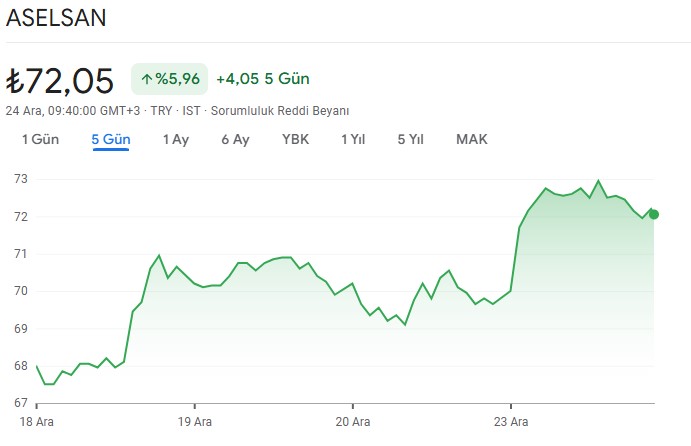Click the 70 price axis label

pos(21,291)
